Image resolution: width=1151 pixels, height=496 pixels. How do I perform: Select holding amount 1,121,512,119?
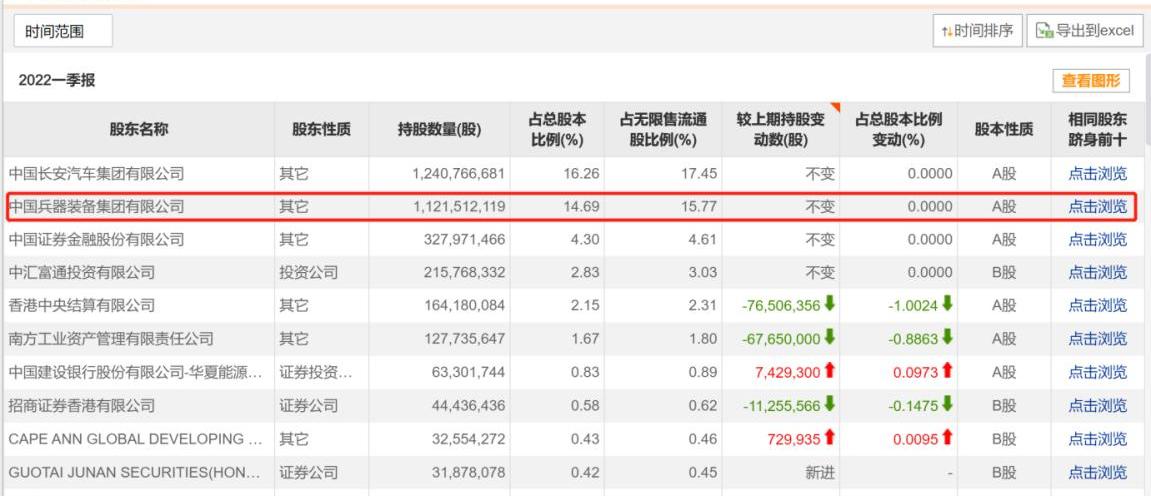pos(459,207)
